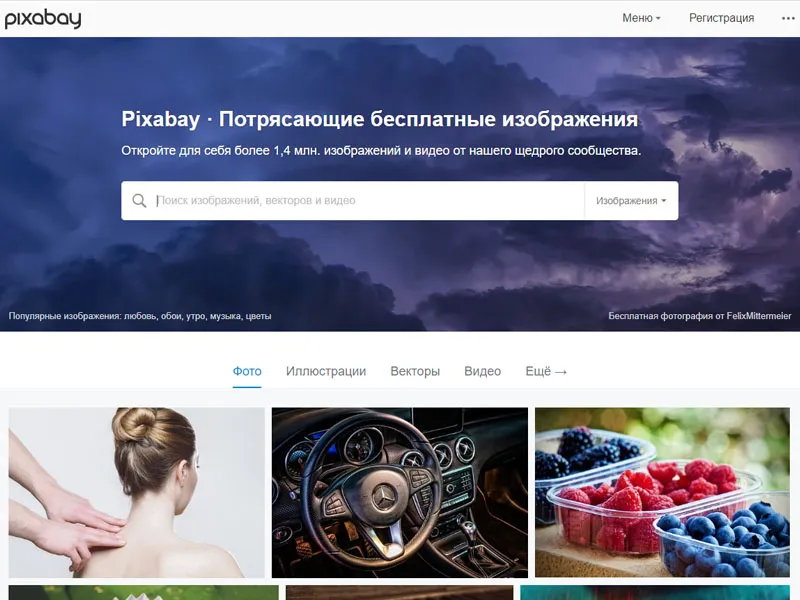Image resolution: width=800 pixels, height=600 pixels.
Task: Open the massage woman photo thumbnail
Action: point(137,492)
